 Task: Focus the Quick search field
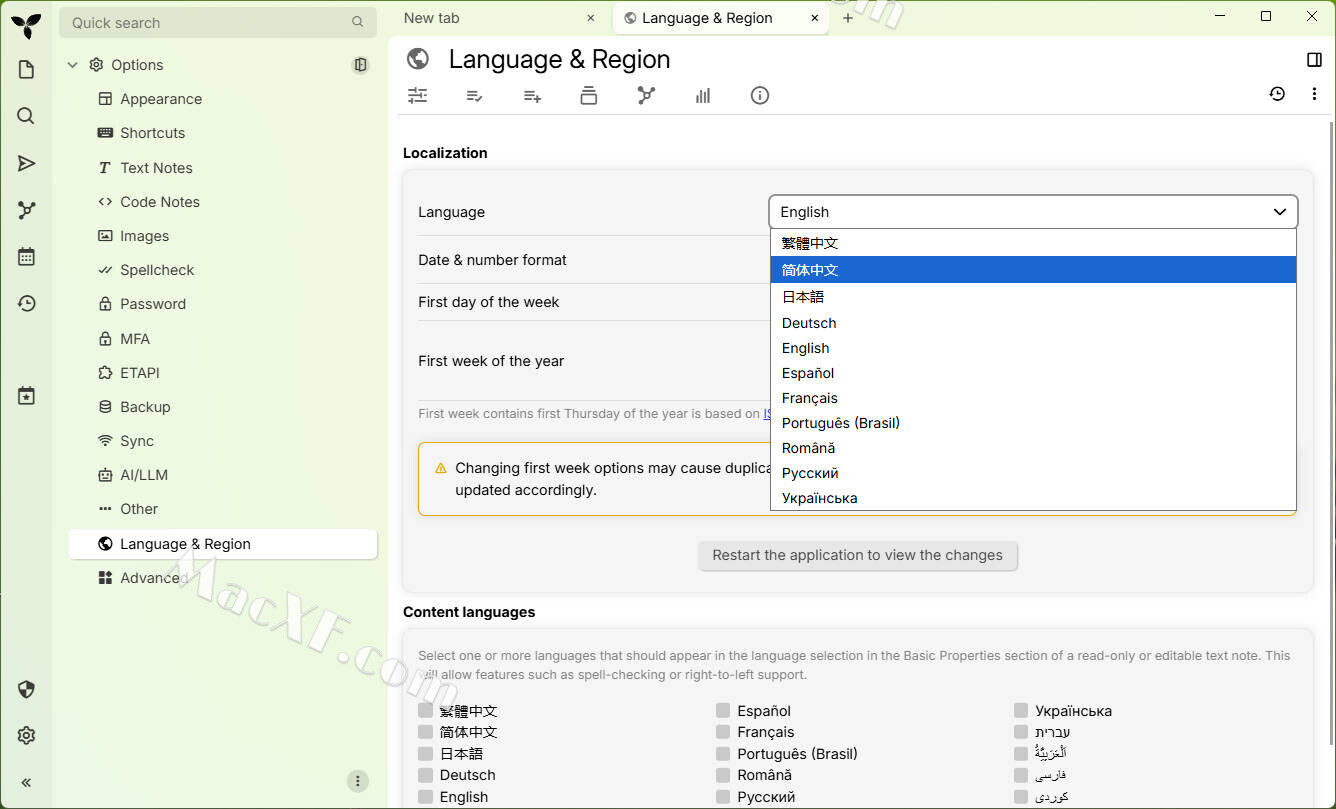pyautogui.click(x=218, y=22)
